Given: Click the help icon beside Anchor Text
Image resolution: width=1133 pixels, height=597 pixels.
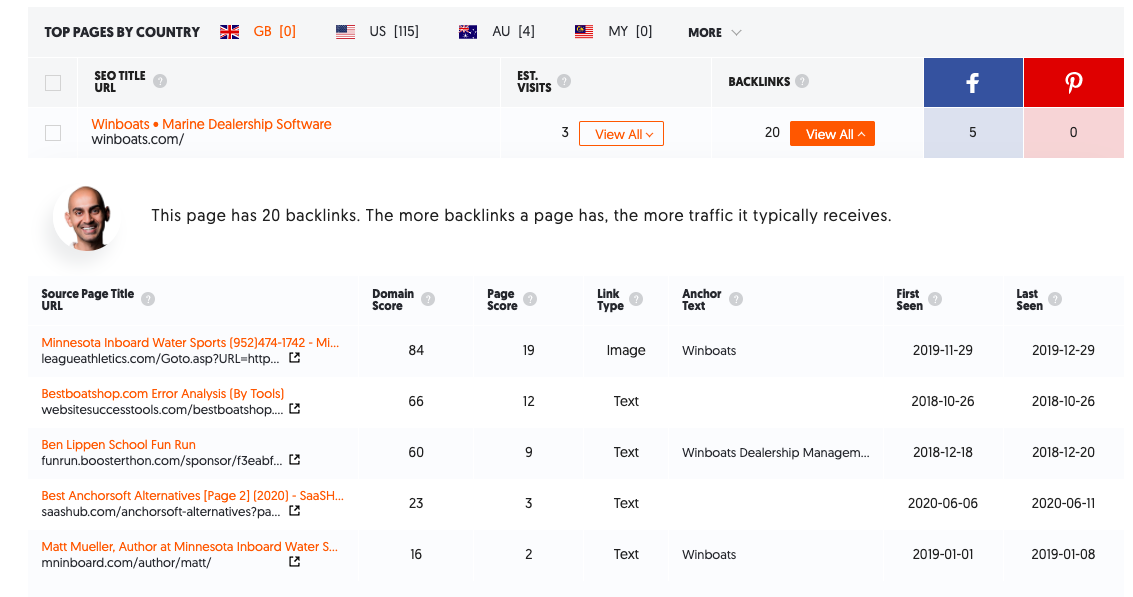Looking at the screenshot, I should click(736, 298).
